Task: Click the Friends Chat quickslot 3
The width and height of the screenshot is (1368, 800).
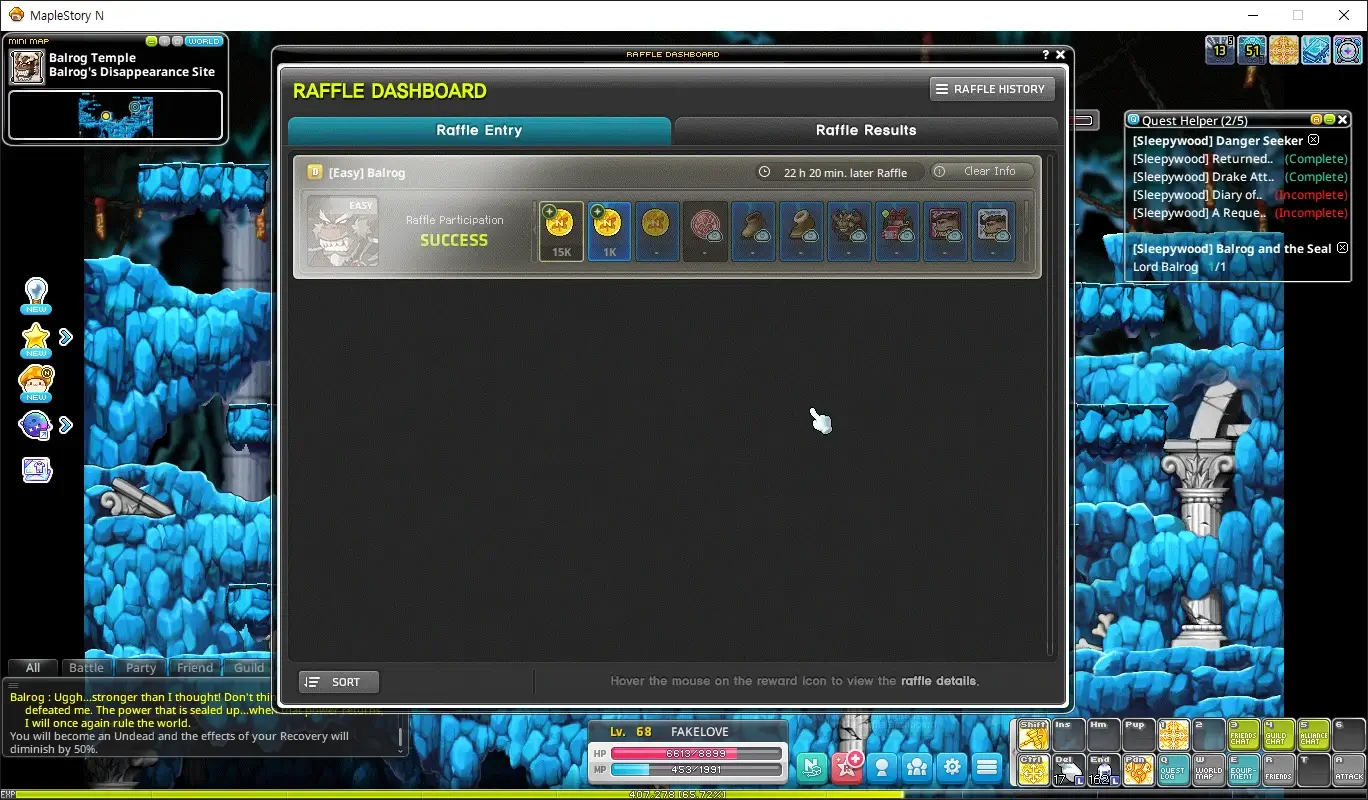Action: pyautogui.click(x=1243, y=735)
